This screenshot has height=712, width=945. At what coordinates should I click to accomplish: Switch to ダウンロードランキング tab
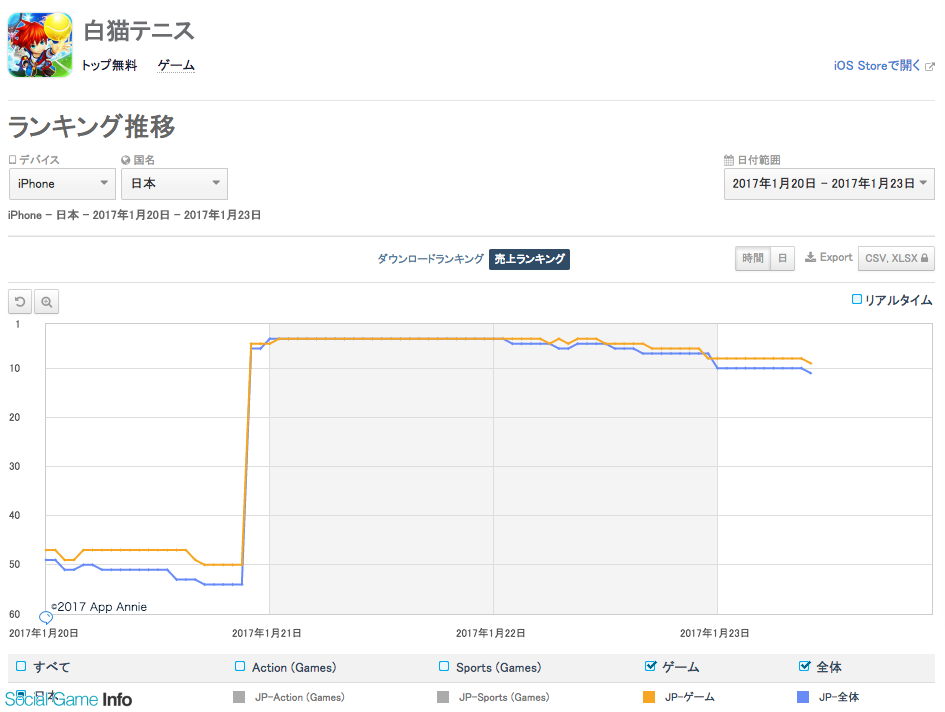430,259
